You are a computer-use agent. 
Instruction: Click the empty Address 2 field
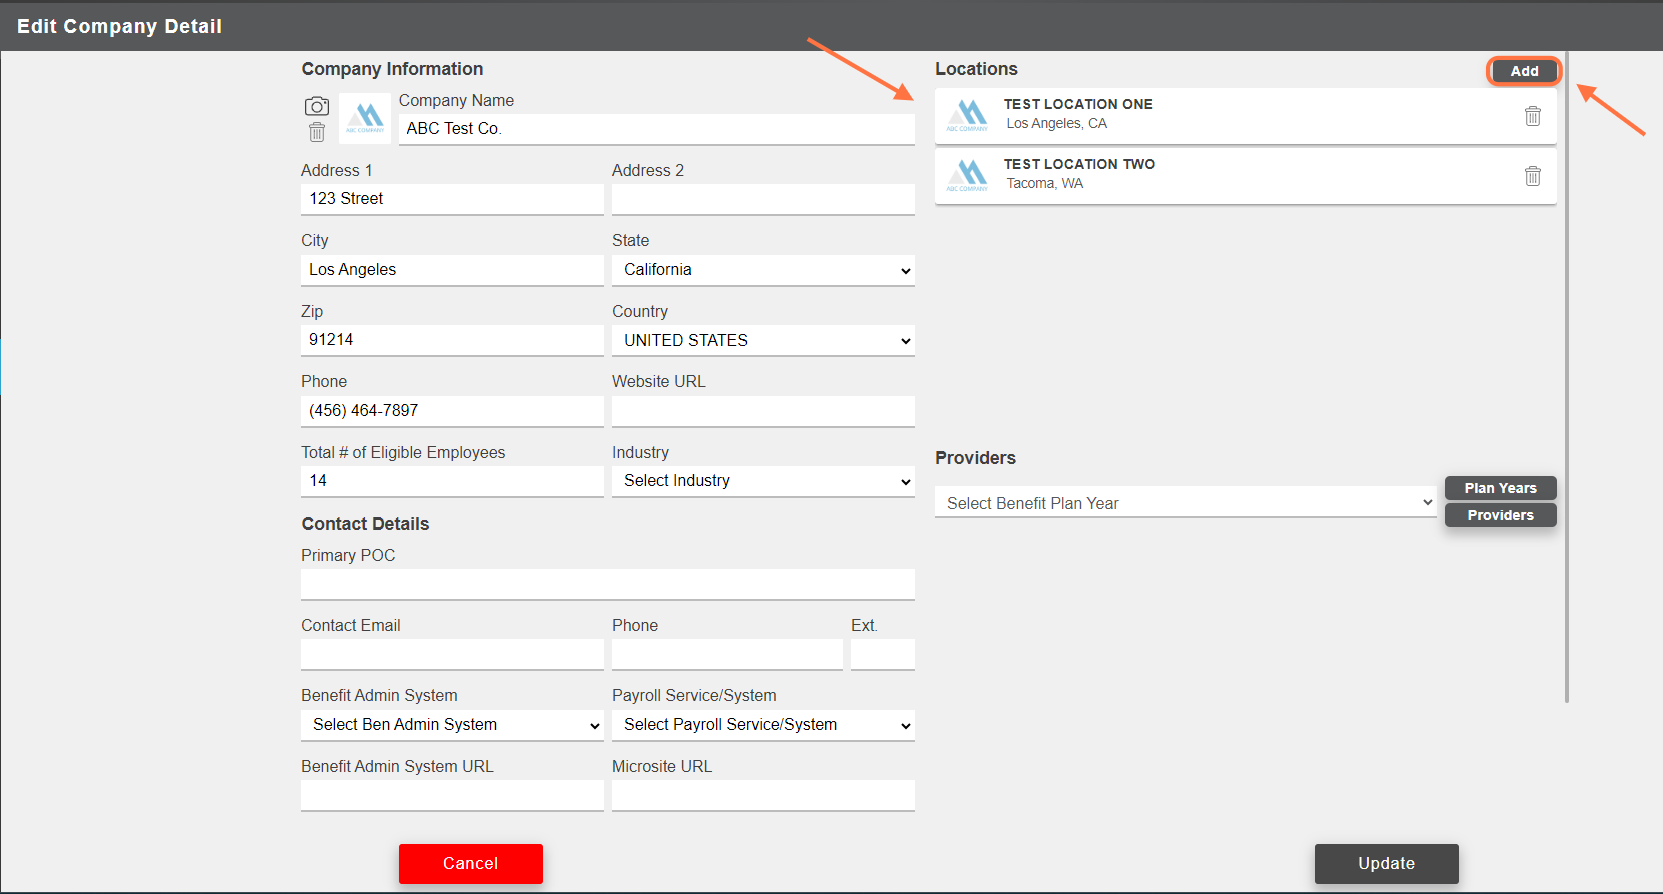pos(763,199)
